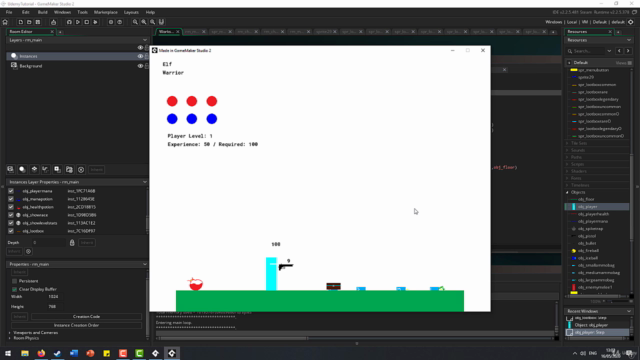This screenshot has width=640, height=360.
Task: Toggle visibility of the Instances layer
Action: pyautogui.click(x=140, y=56)
